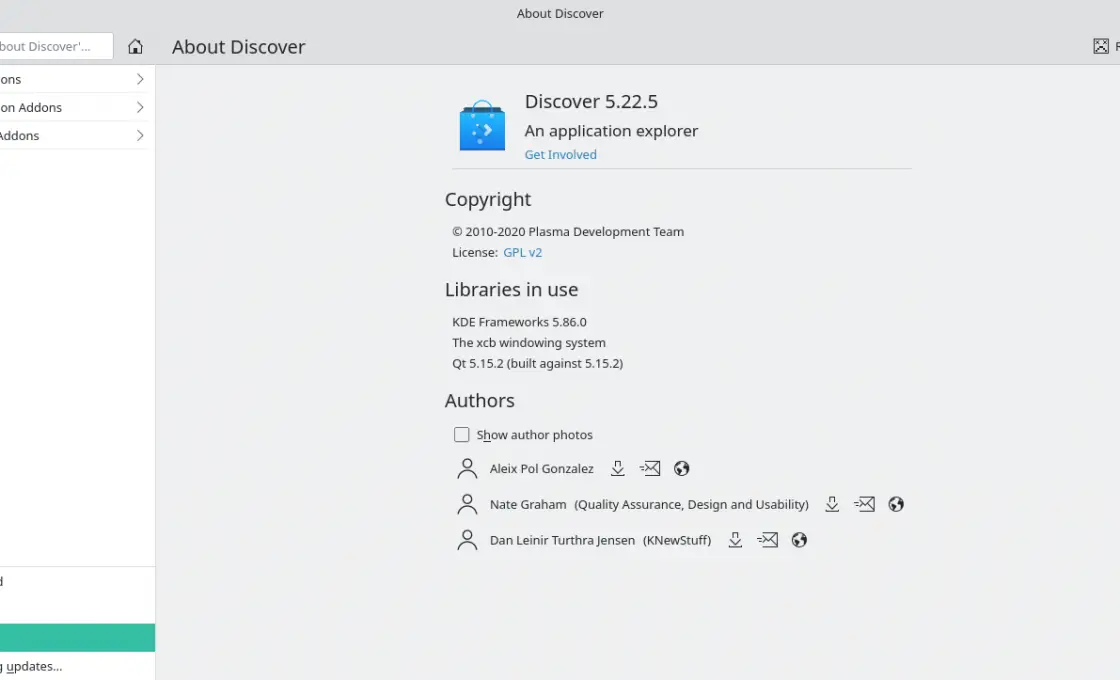
Task: Go to the Home page icon
Action: point(135,46)
